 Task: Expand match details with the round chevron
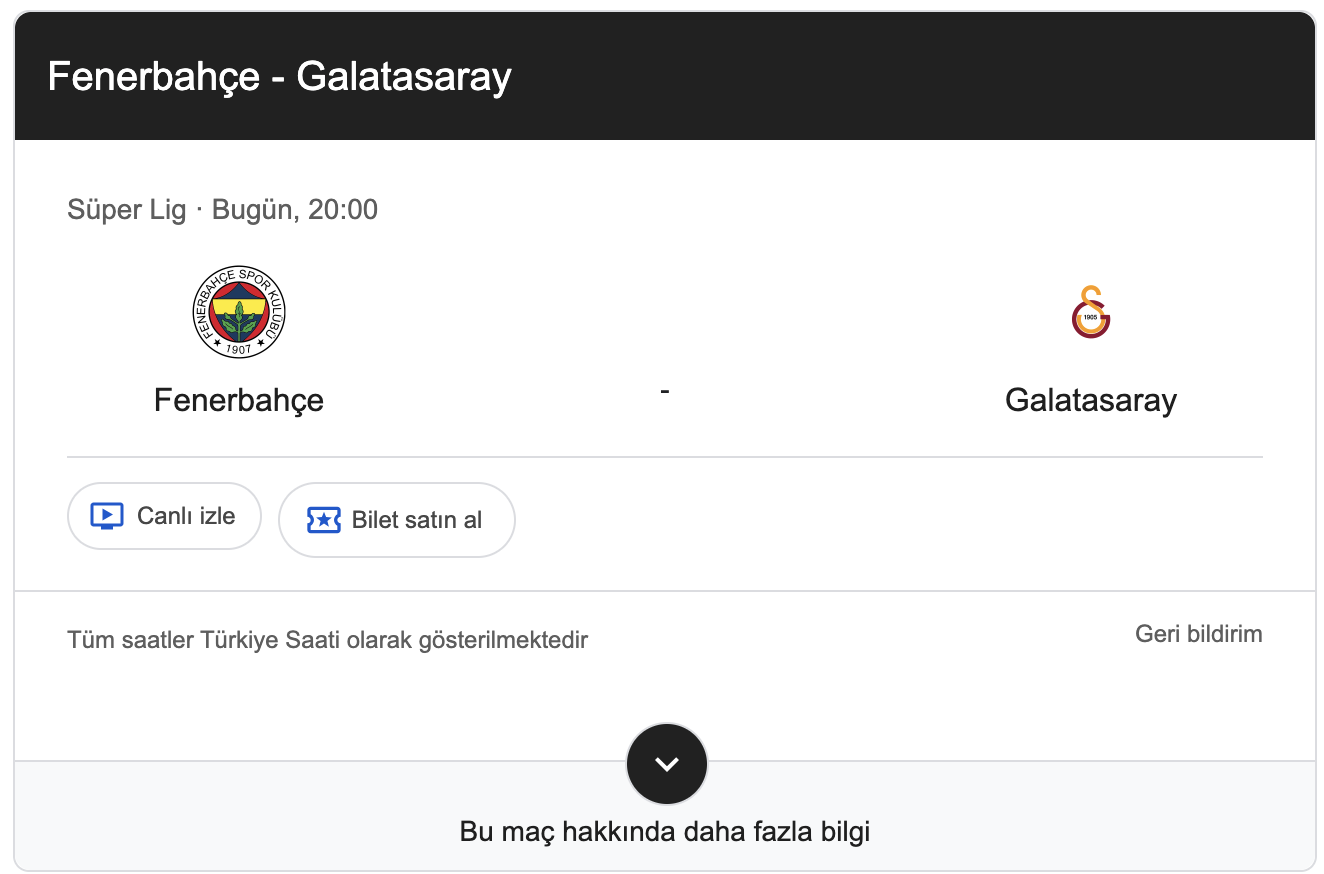point(666,764)
